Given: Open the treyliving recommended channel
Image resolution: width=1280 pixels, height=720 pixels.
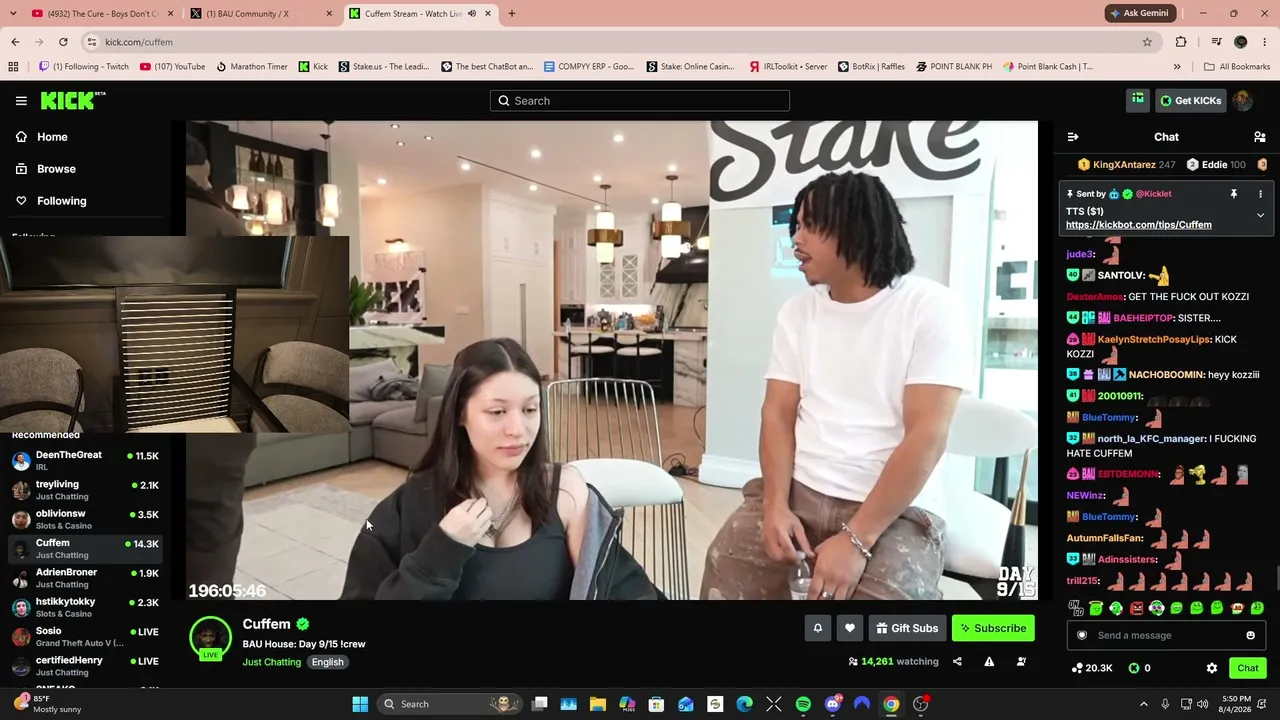Looking at the screenshot, I should coord(84,490).
